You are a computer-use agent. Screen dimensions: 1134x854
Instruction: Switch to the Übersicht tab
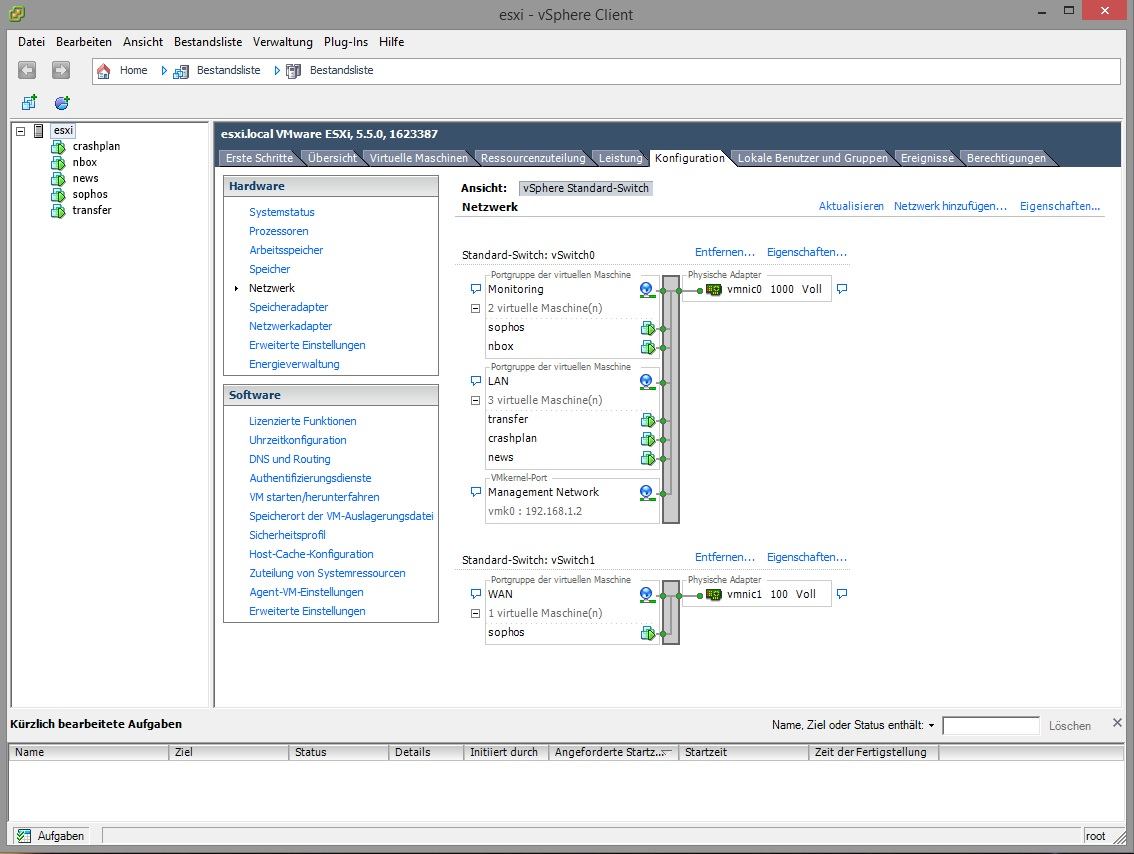click(332, 158)
